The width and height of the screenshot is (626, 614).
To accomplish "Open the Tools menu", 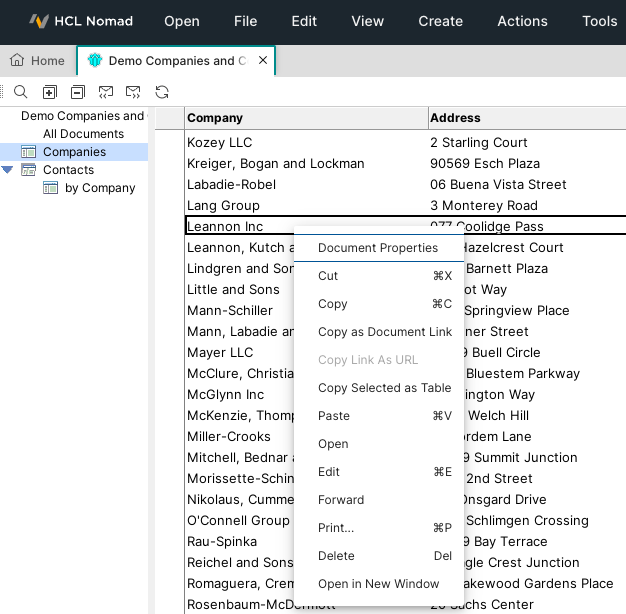I will 600,21.
